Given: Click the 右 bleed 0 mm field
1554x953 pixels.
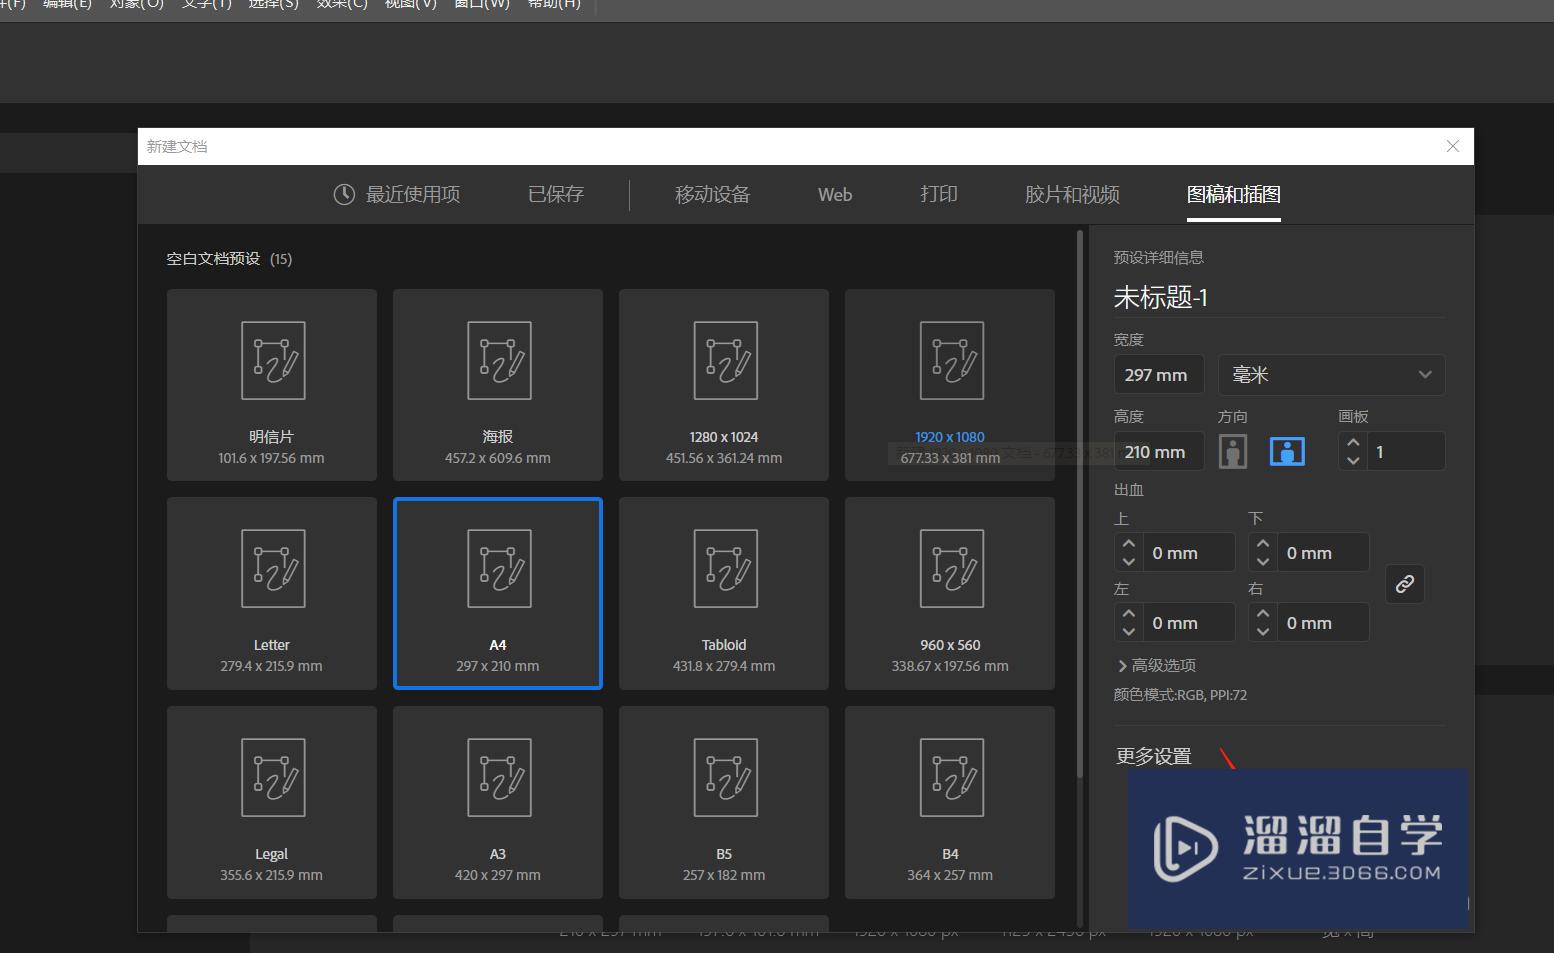Looking at the screenshot, I should click(x=1322, y=623).
